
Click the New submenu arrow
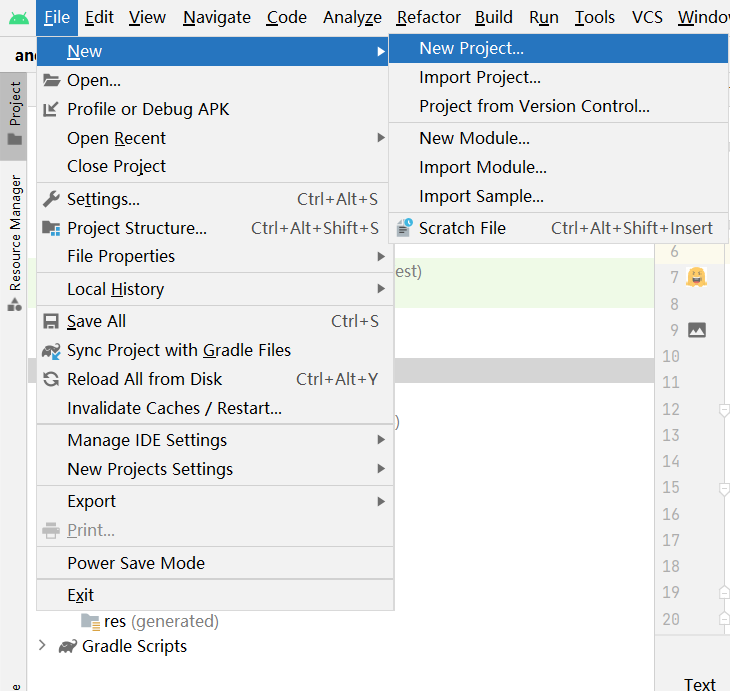pos(381,51)
